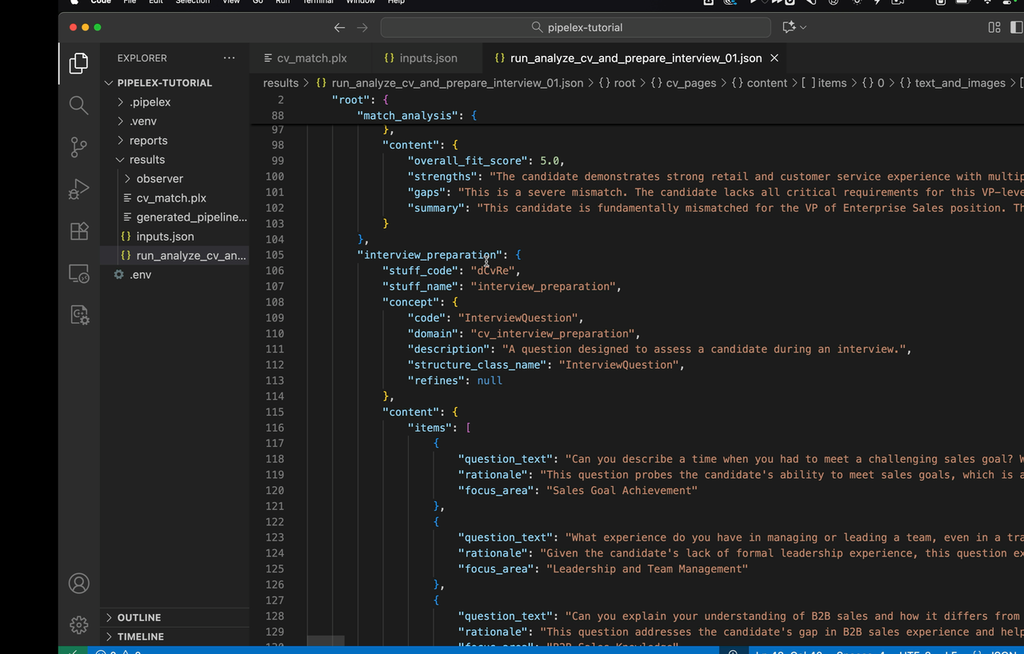Open the Remote Explorer view
The height and width of the screenshot is (654, 1024).
click(79, 273)
